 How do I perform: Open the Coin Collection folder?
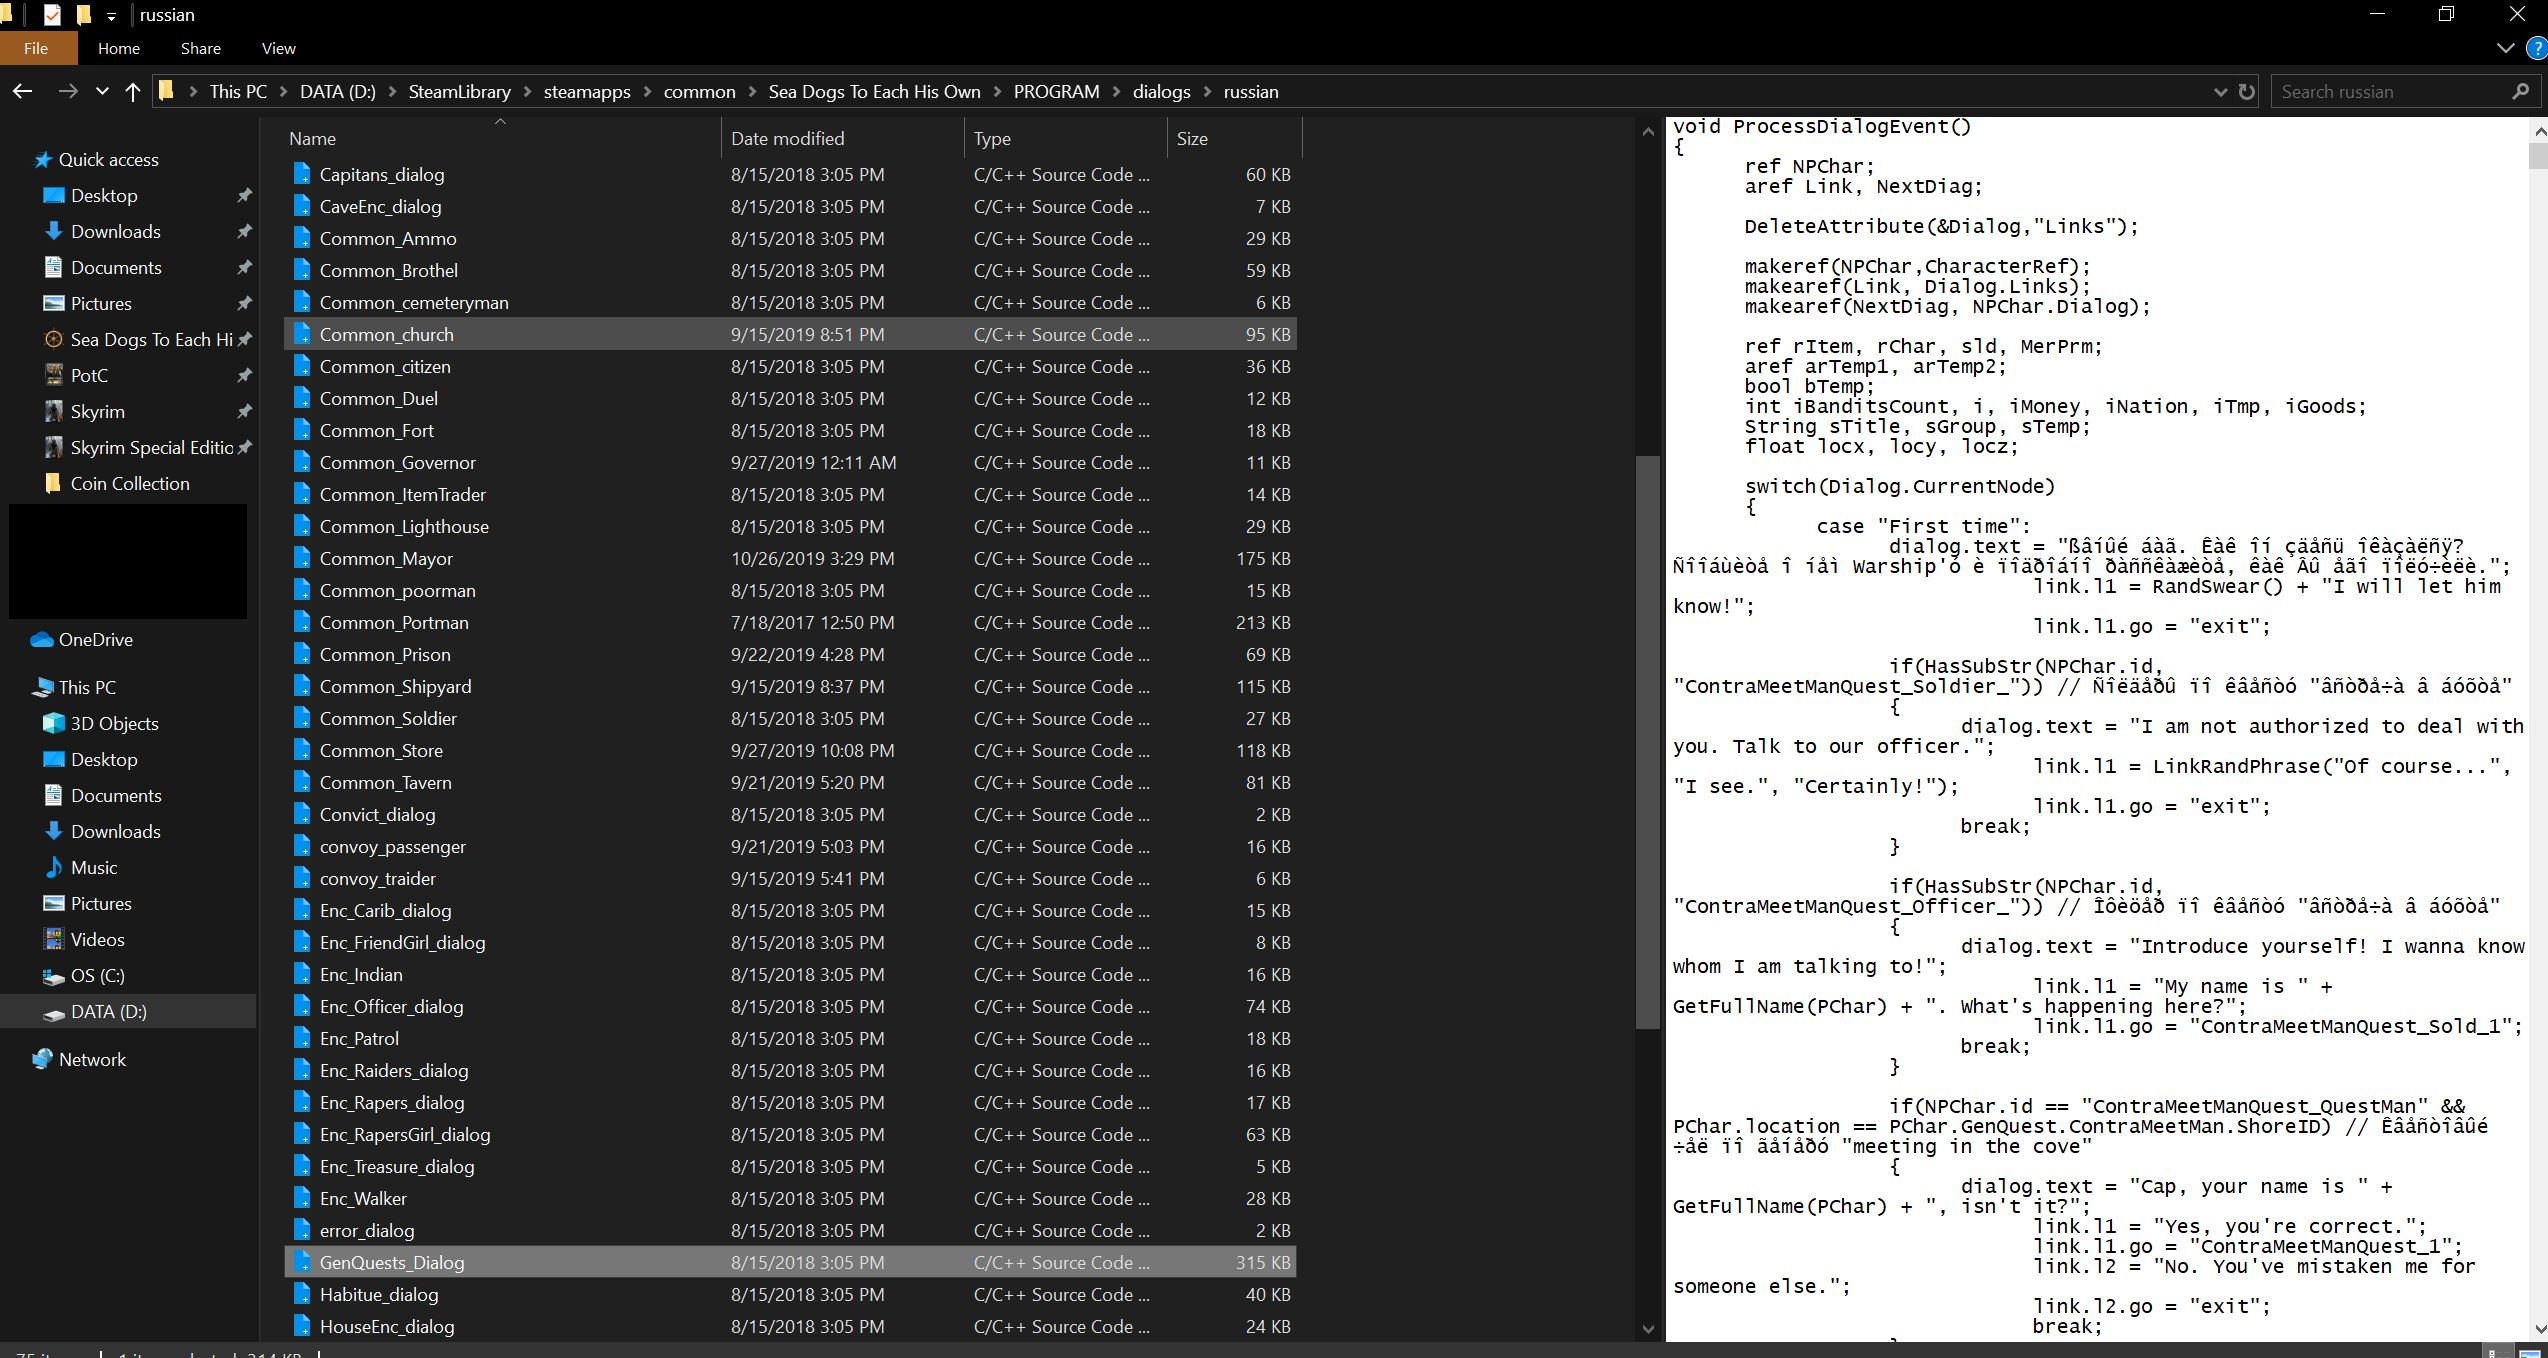coord(129,483)
